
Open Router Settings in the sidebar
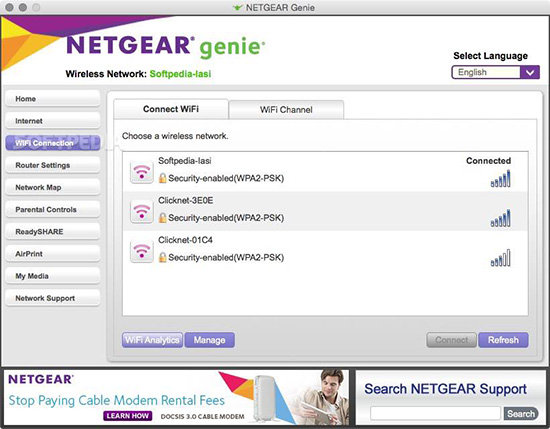(53, 165)
